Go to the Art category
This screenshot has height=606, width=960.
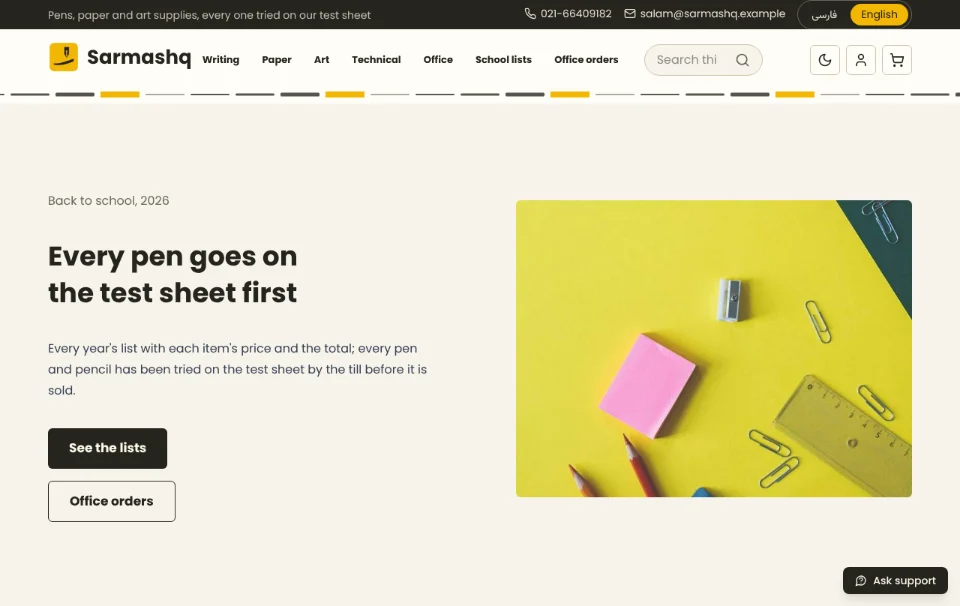coord(321,60)
